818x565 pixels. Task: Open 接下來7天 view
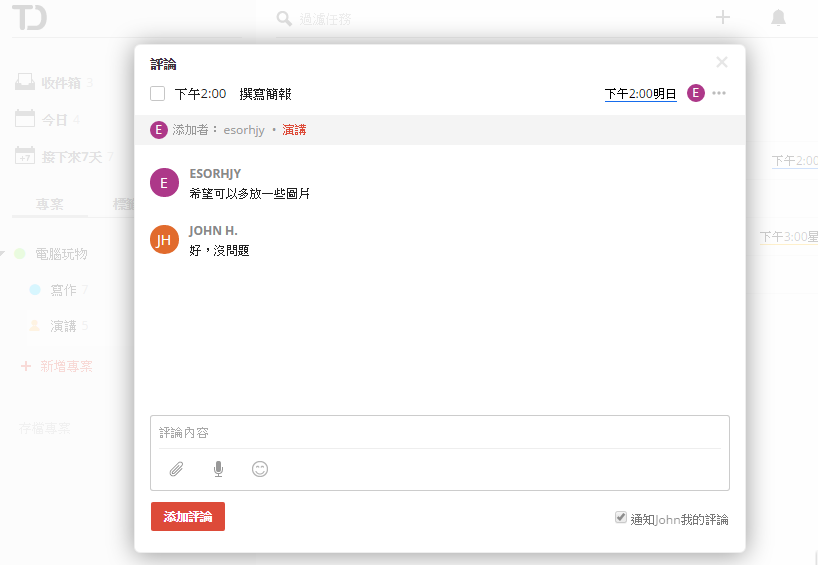click(71, 156)
